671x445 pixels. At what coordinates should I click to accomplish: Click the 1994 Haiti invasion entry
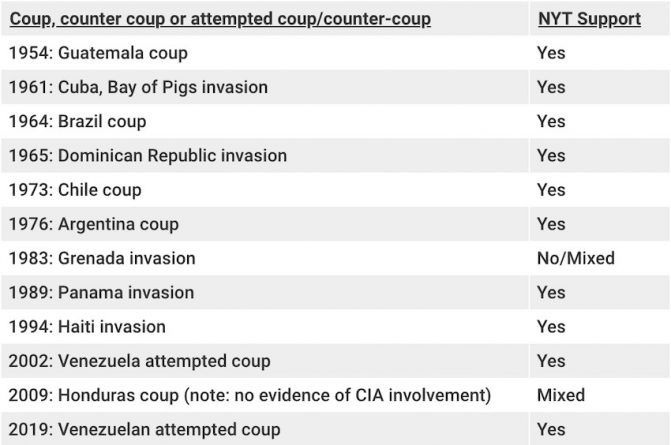86,327
